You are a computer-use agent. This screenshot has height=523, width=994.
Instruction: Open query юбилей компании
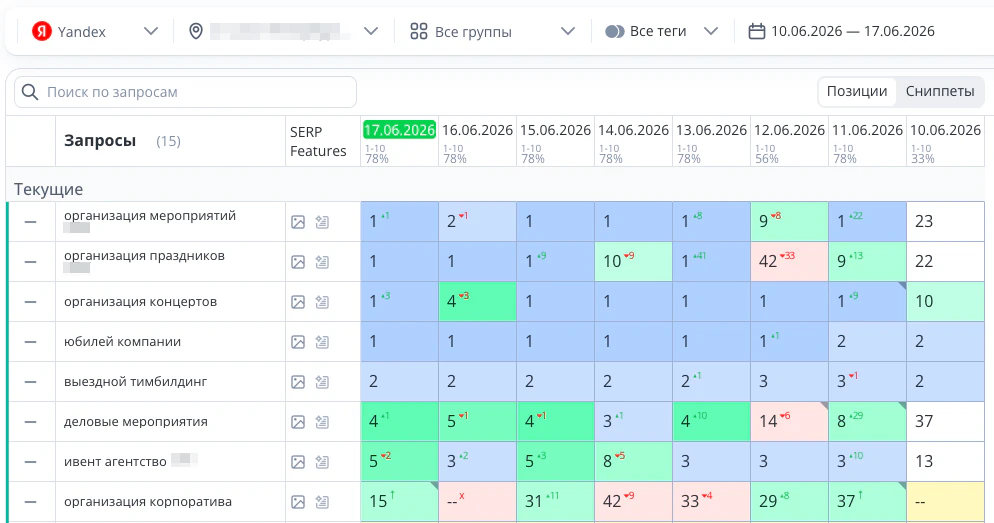click(x=122, y=342)
